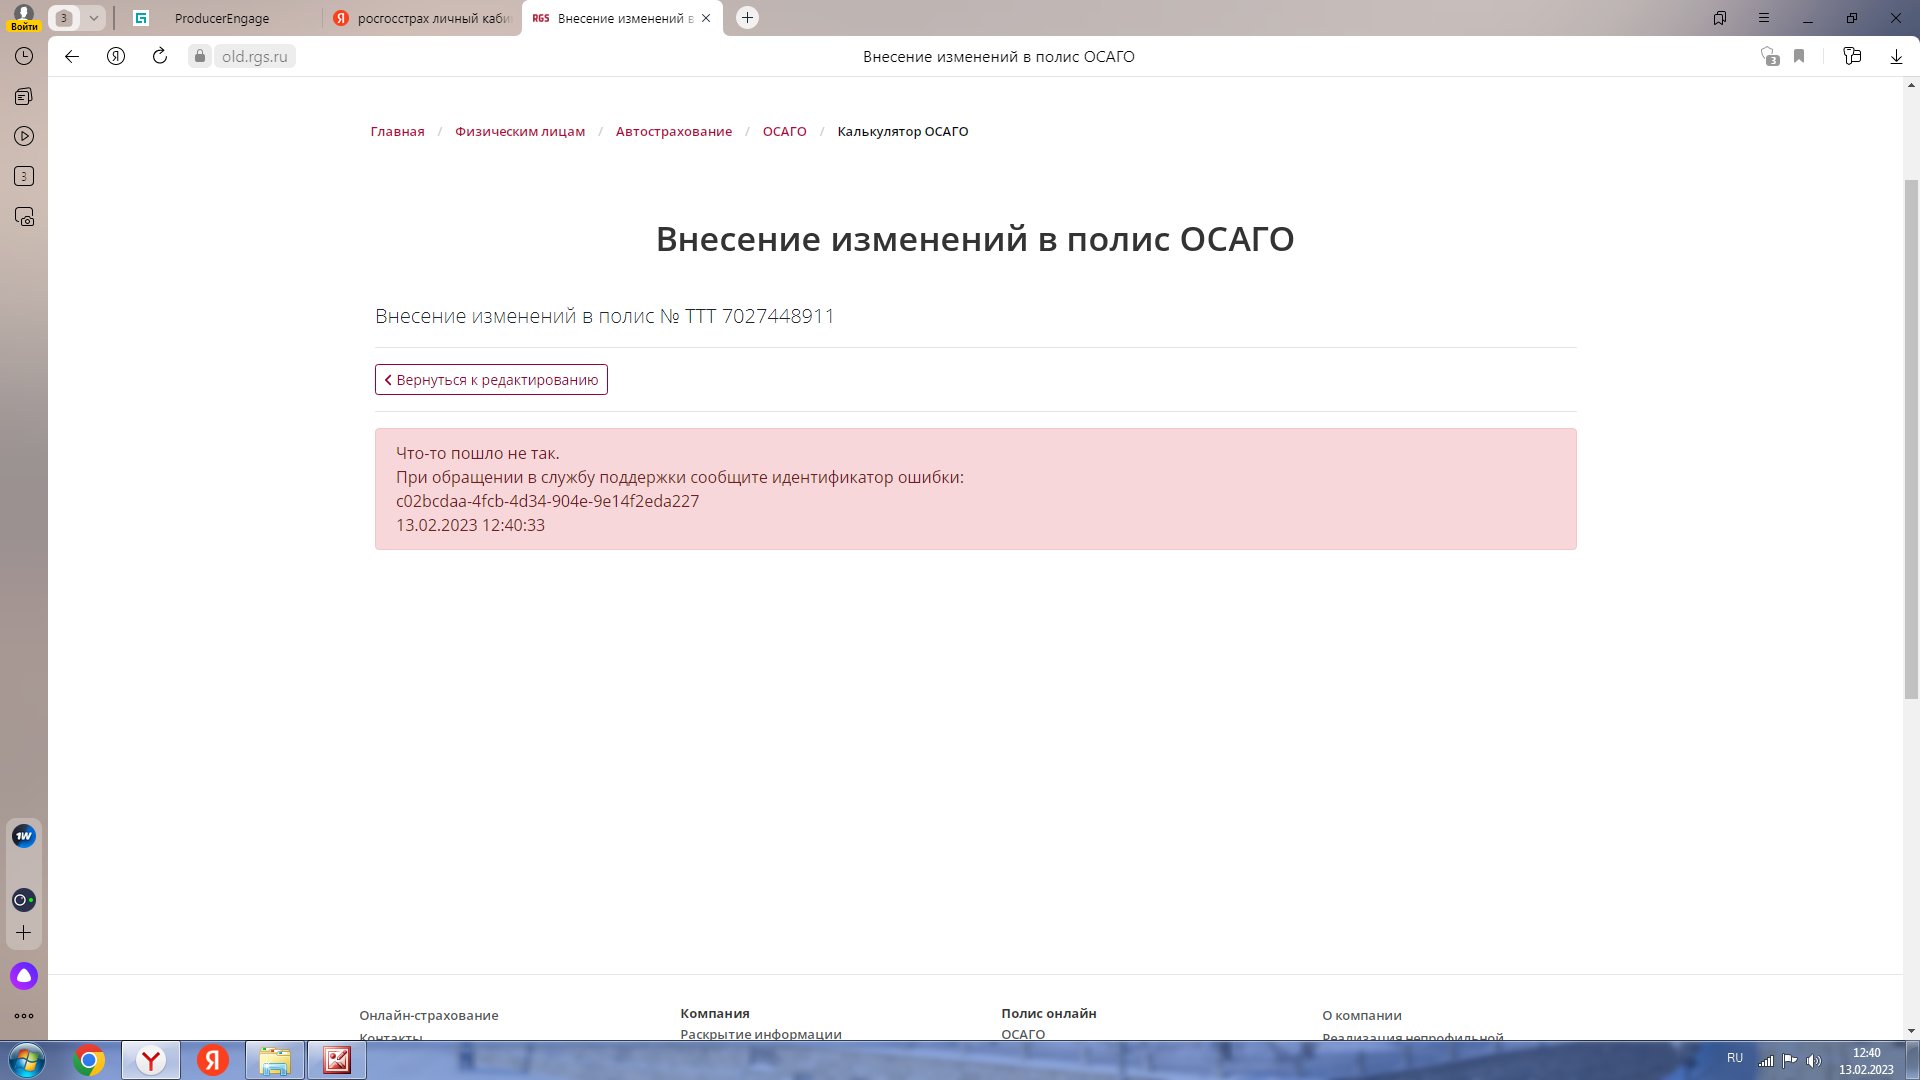Switch to the ProducerEngage tab
This screenshot has width=1920, height=1080.
(x=221, y=18)
